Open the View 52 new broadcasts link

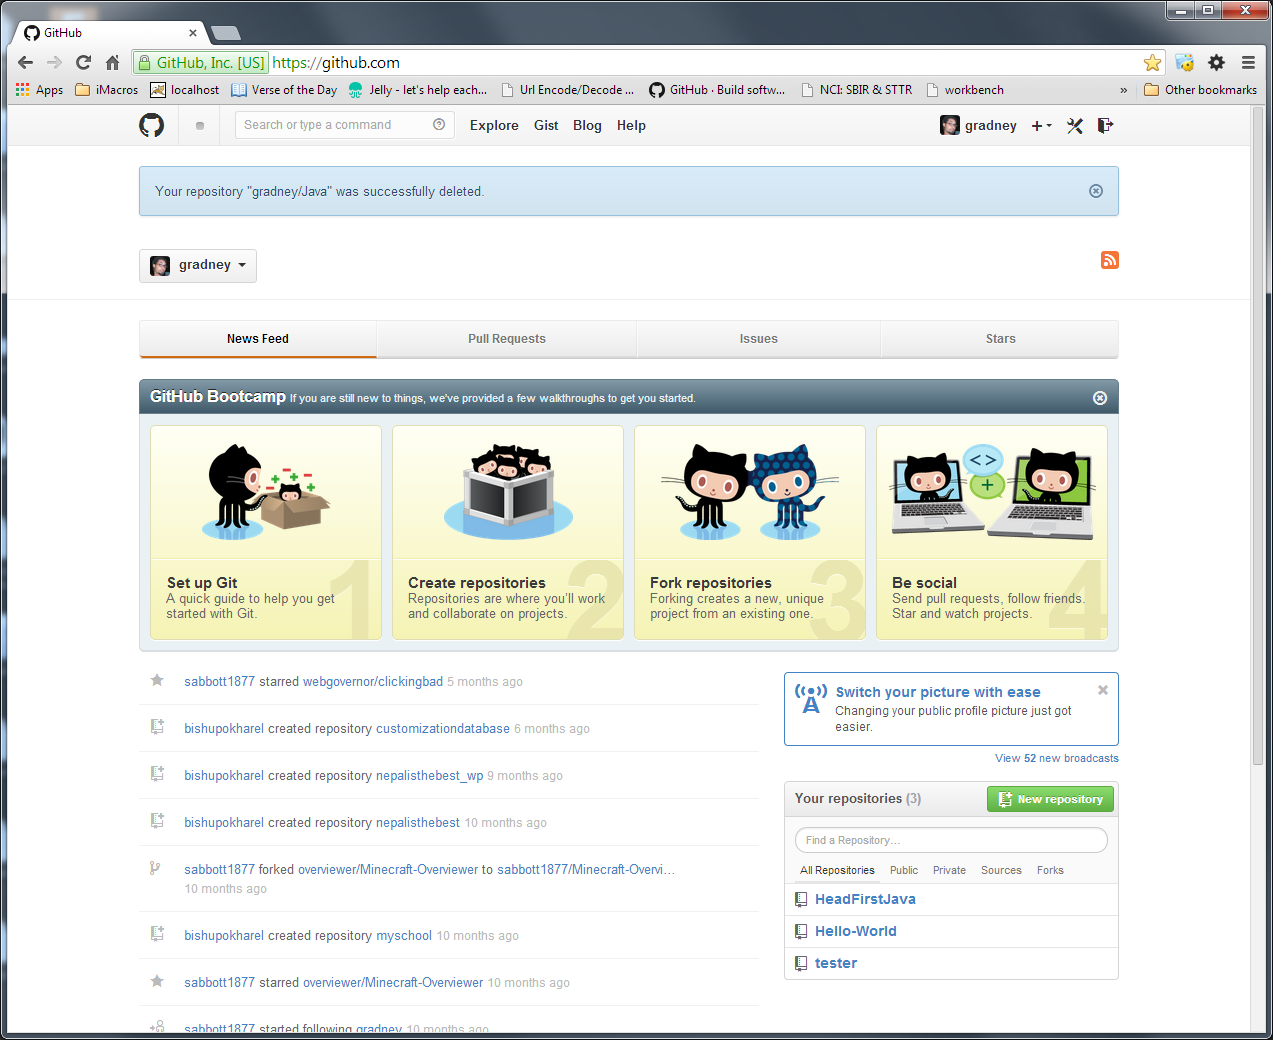(x=1056, y=758)
